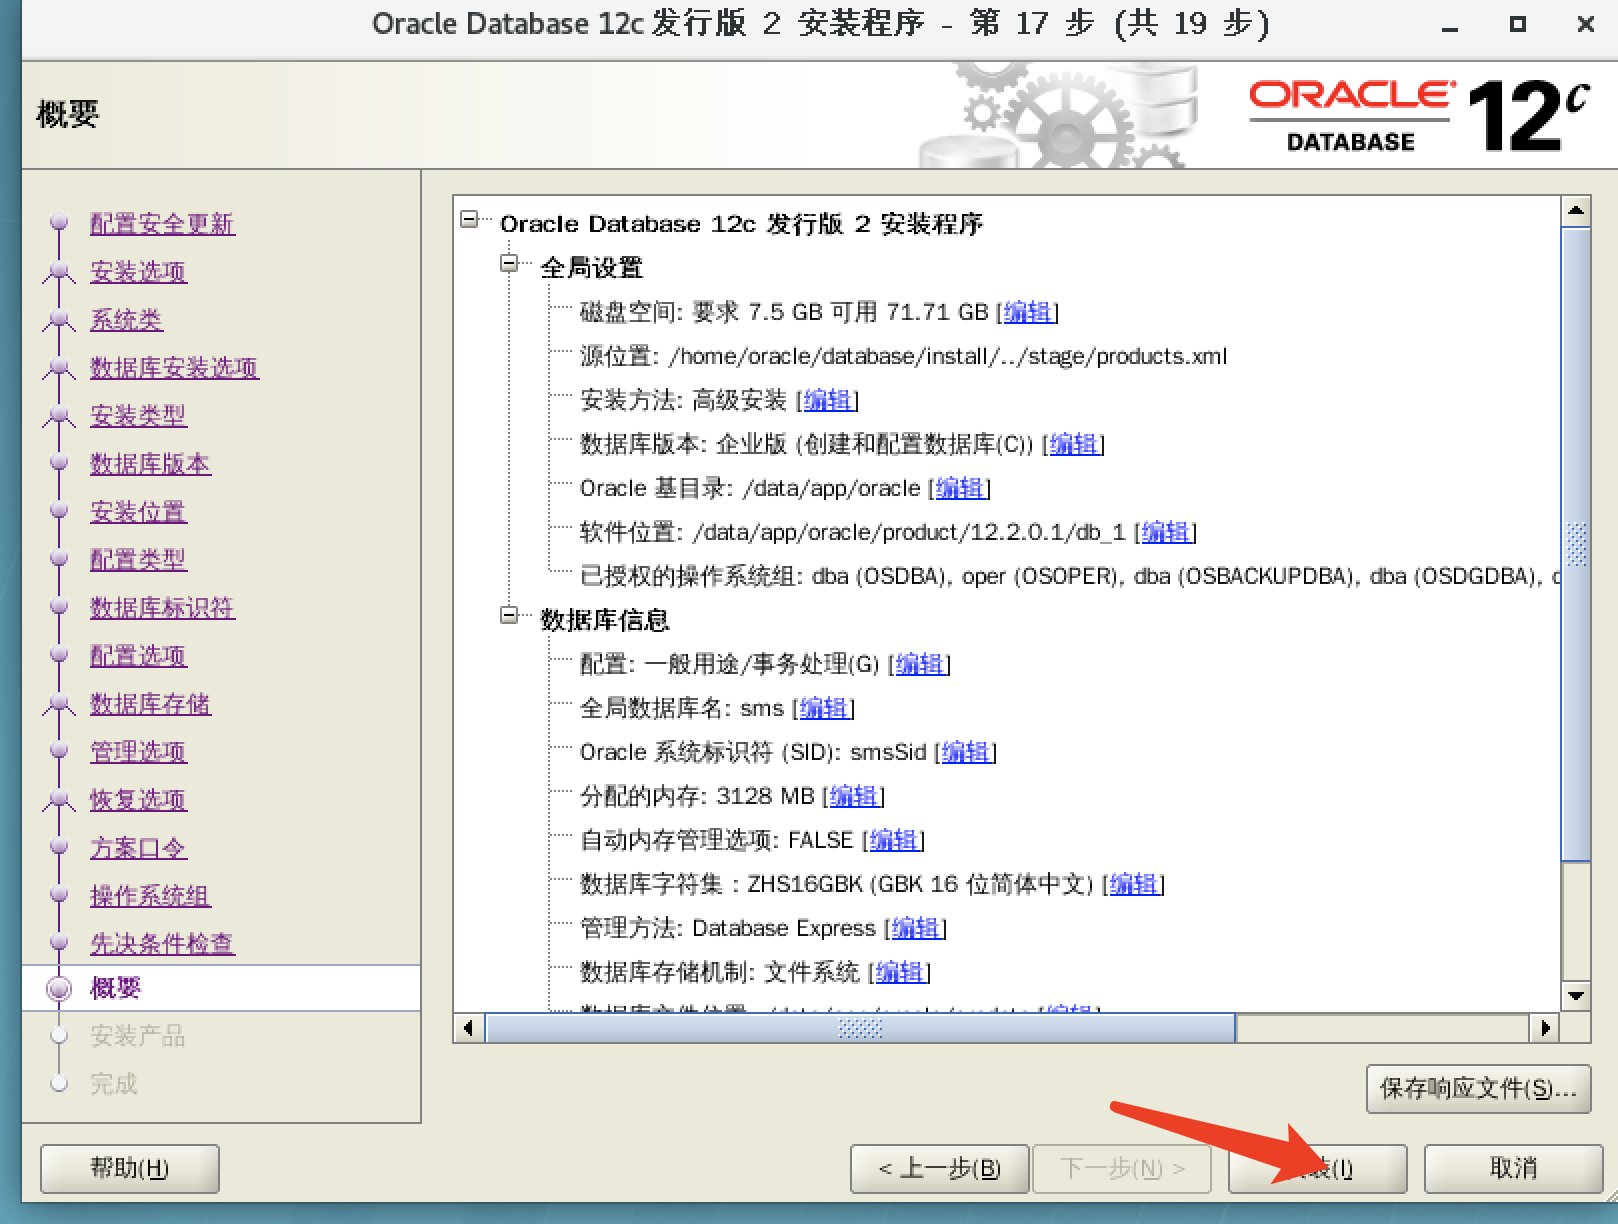Edit the 数据库版本 企业版 setting
This screenshot has height=1224, width=1618.
coord(1073,444)
